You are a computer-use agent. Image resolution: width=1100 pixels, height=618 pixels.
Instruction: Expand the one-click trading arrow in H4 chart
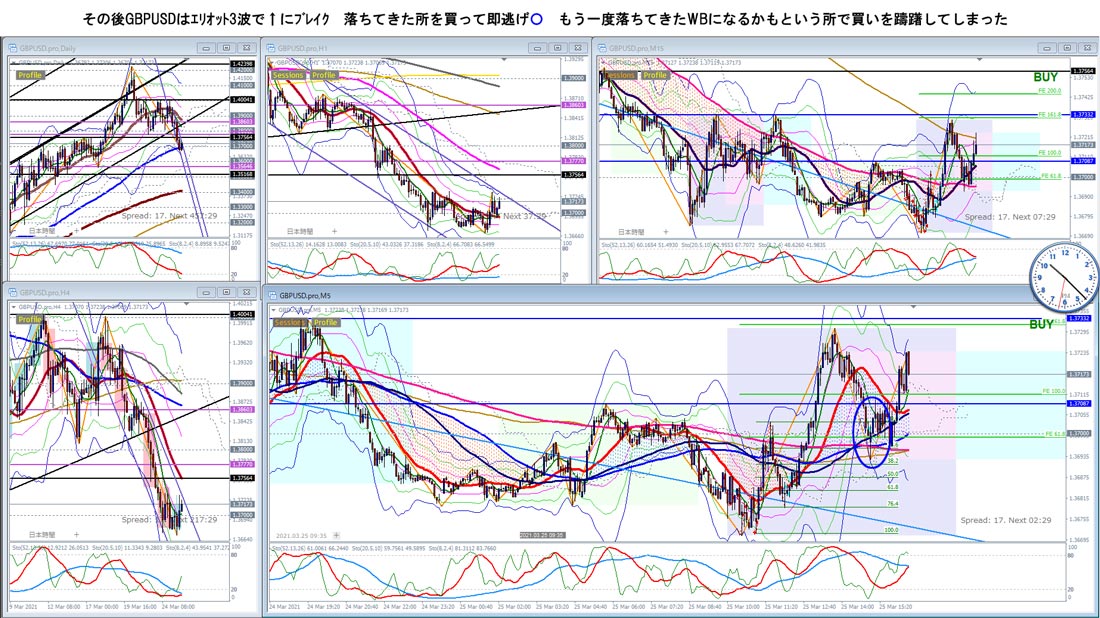14,307
